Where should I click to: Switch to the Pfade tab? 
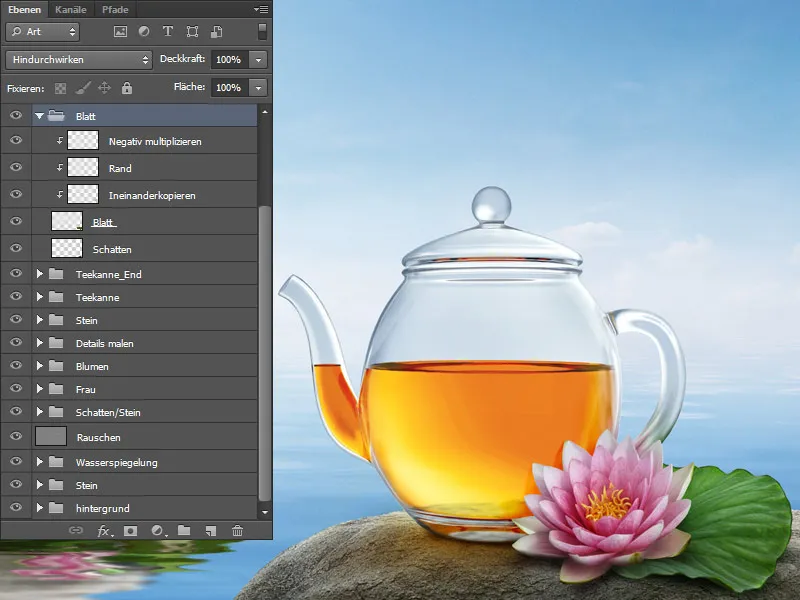(115, 9)
